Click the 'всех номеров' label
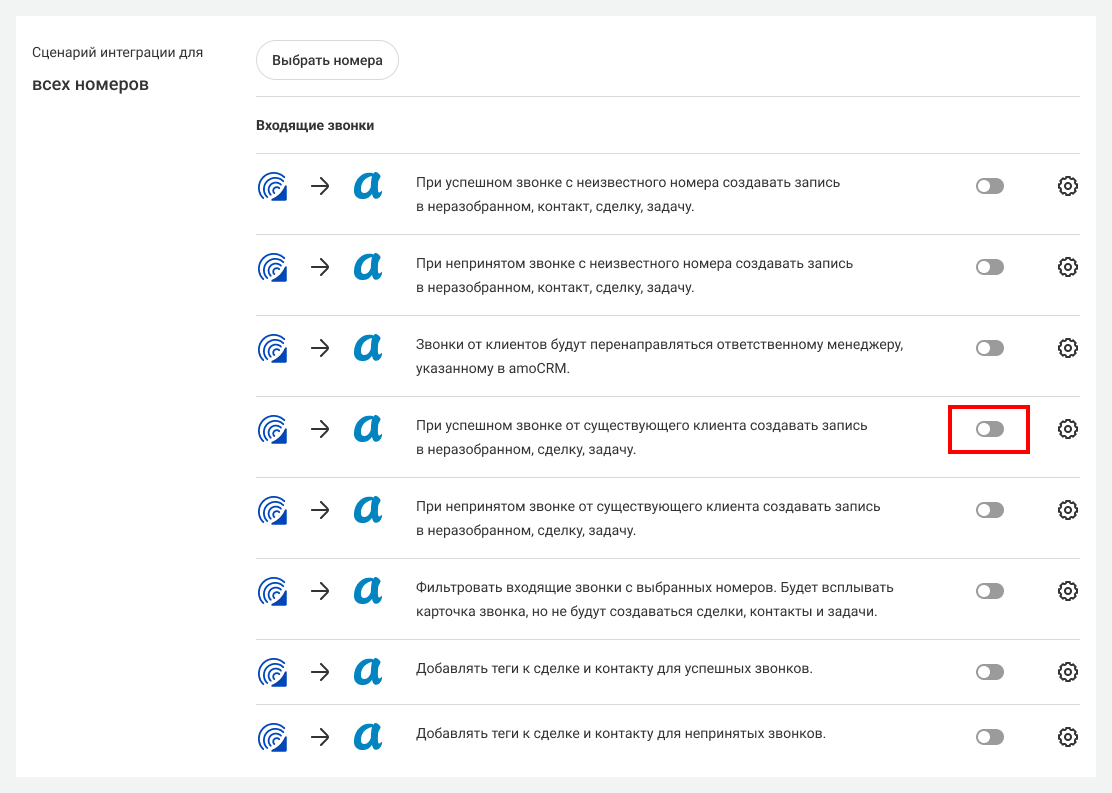The image size is (1112, 793). [x=90, y=84]
